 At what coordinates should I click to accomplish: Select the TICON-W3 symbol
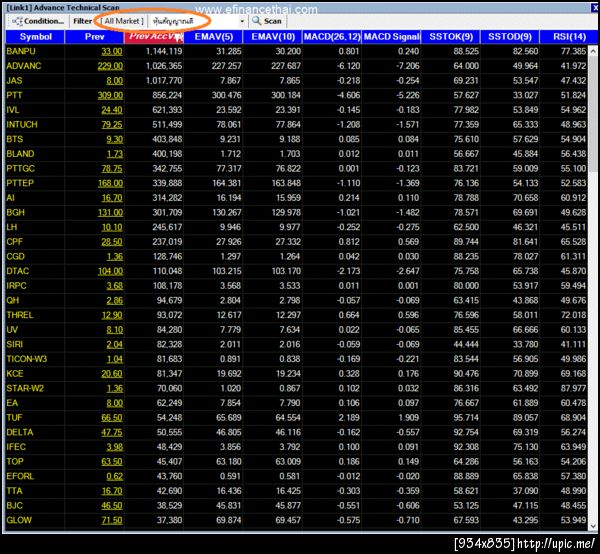pos(26,359)
